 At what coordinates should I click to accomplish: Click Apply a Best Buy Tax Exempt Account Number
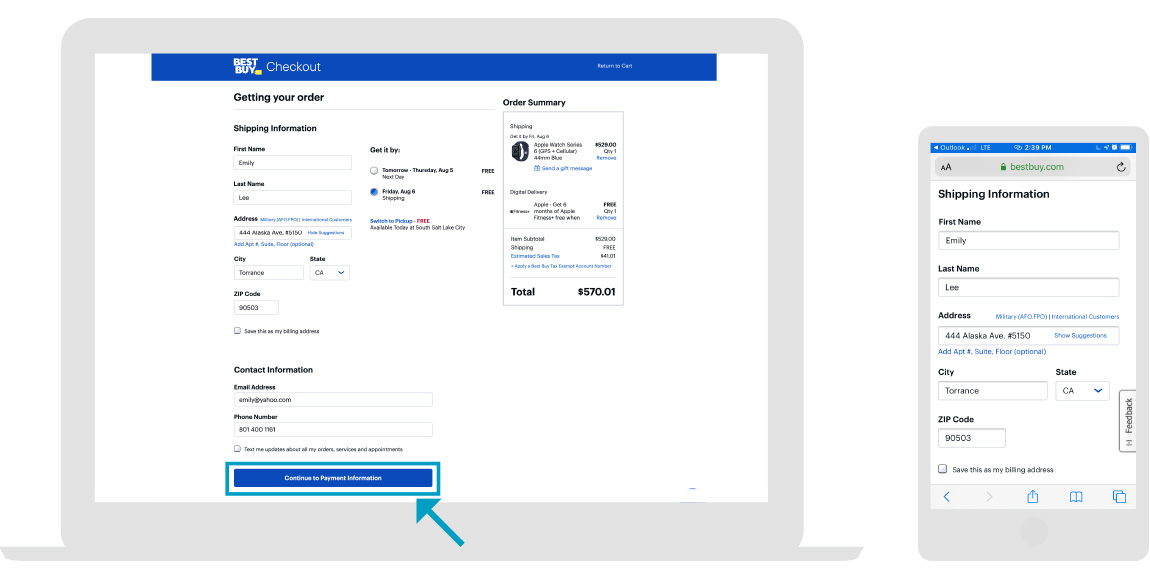[x=561, y=266]
